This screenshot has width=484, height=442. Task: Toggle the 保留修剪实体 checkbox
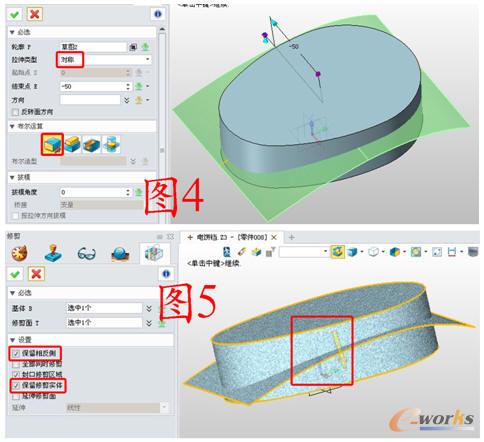(16, 386)
